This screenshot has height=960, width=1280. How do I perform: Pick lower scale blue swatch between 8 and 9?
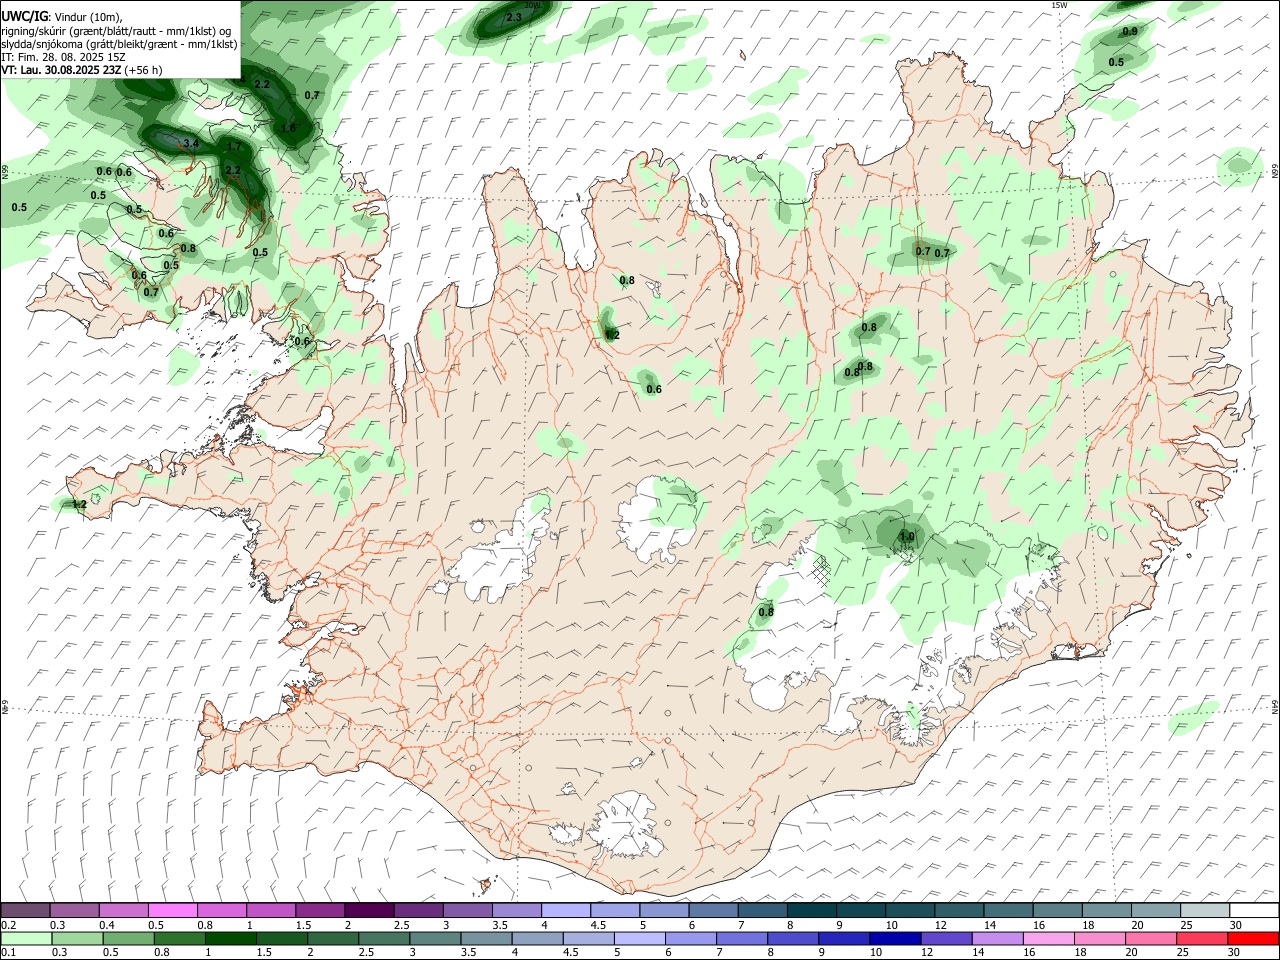click(x=792, y=938)
